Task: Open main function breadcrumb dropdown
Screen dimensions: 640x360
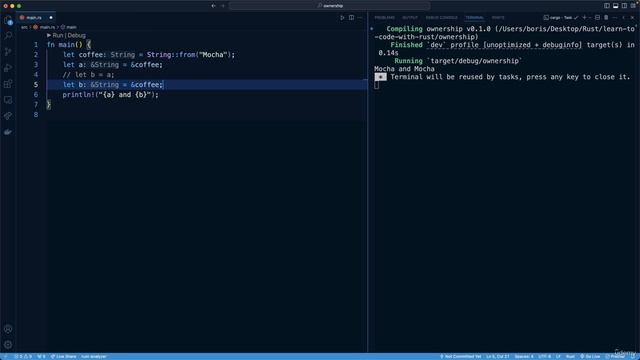Action: pyautogui.click(x=69, y=27)
